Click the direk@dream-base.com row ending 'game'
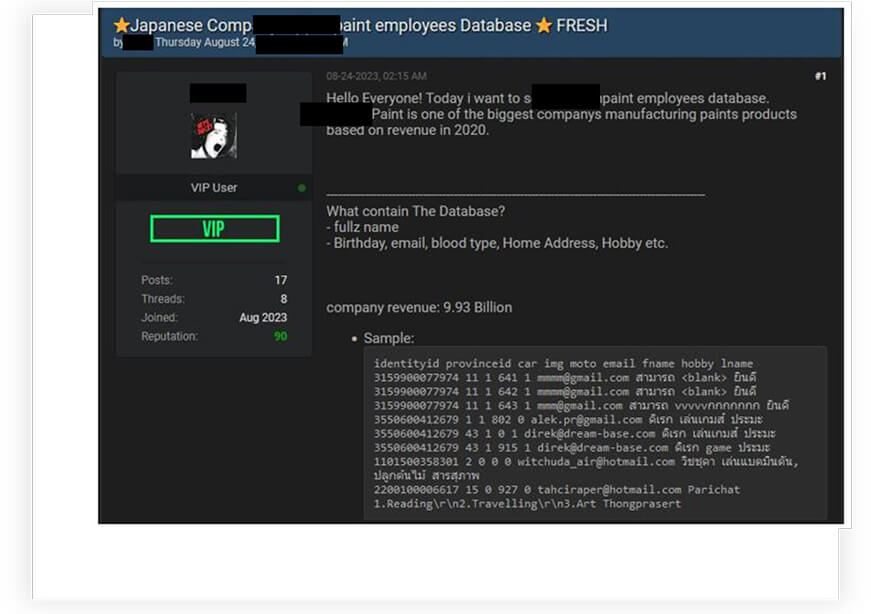Screen dimensions: 871x614 (x=572, y=447)
